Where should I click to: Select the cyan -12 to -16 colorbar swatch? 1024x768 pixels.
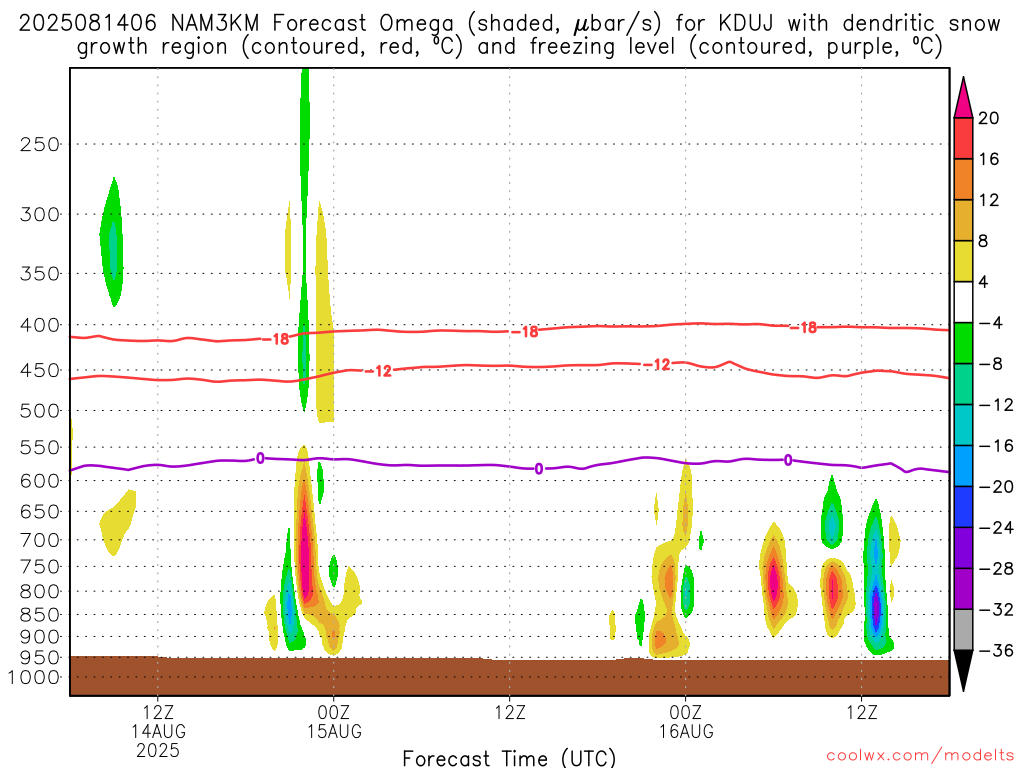963,425
